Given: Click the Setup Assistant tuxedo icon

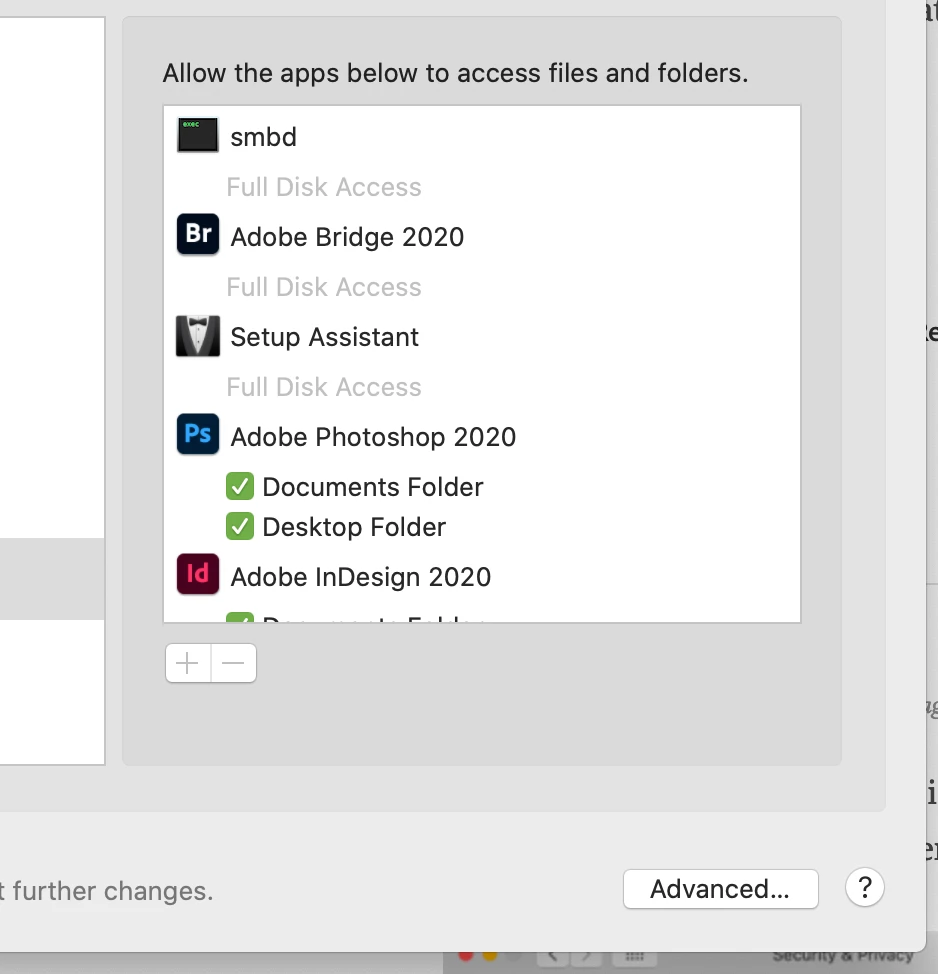Looking at the screenshot, I should [198, 336].
